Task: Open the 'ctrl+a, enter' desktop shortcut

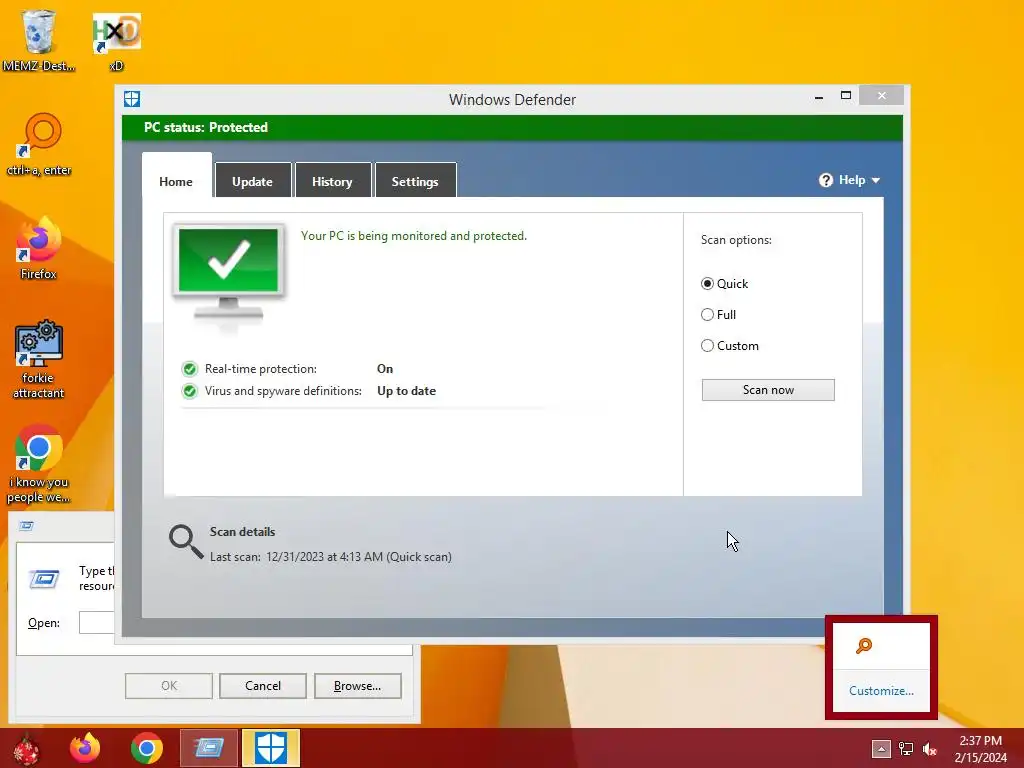Action: tap(39, 145)
